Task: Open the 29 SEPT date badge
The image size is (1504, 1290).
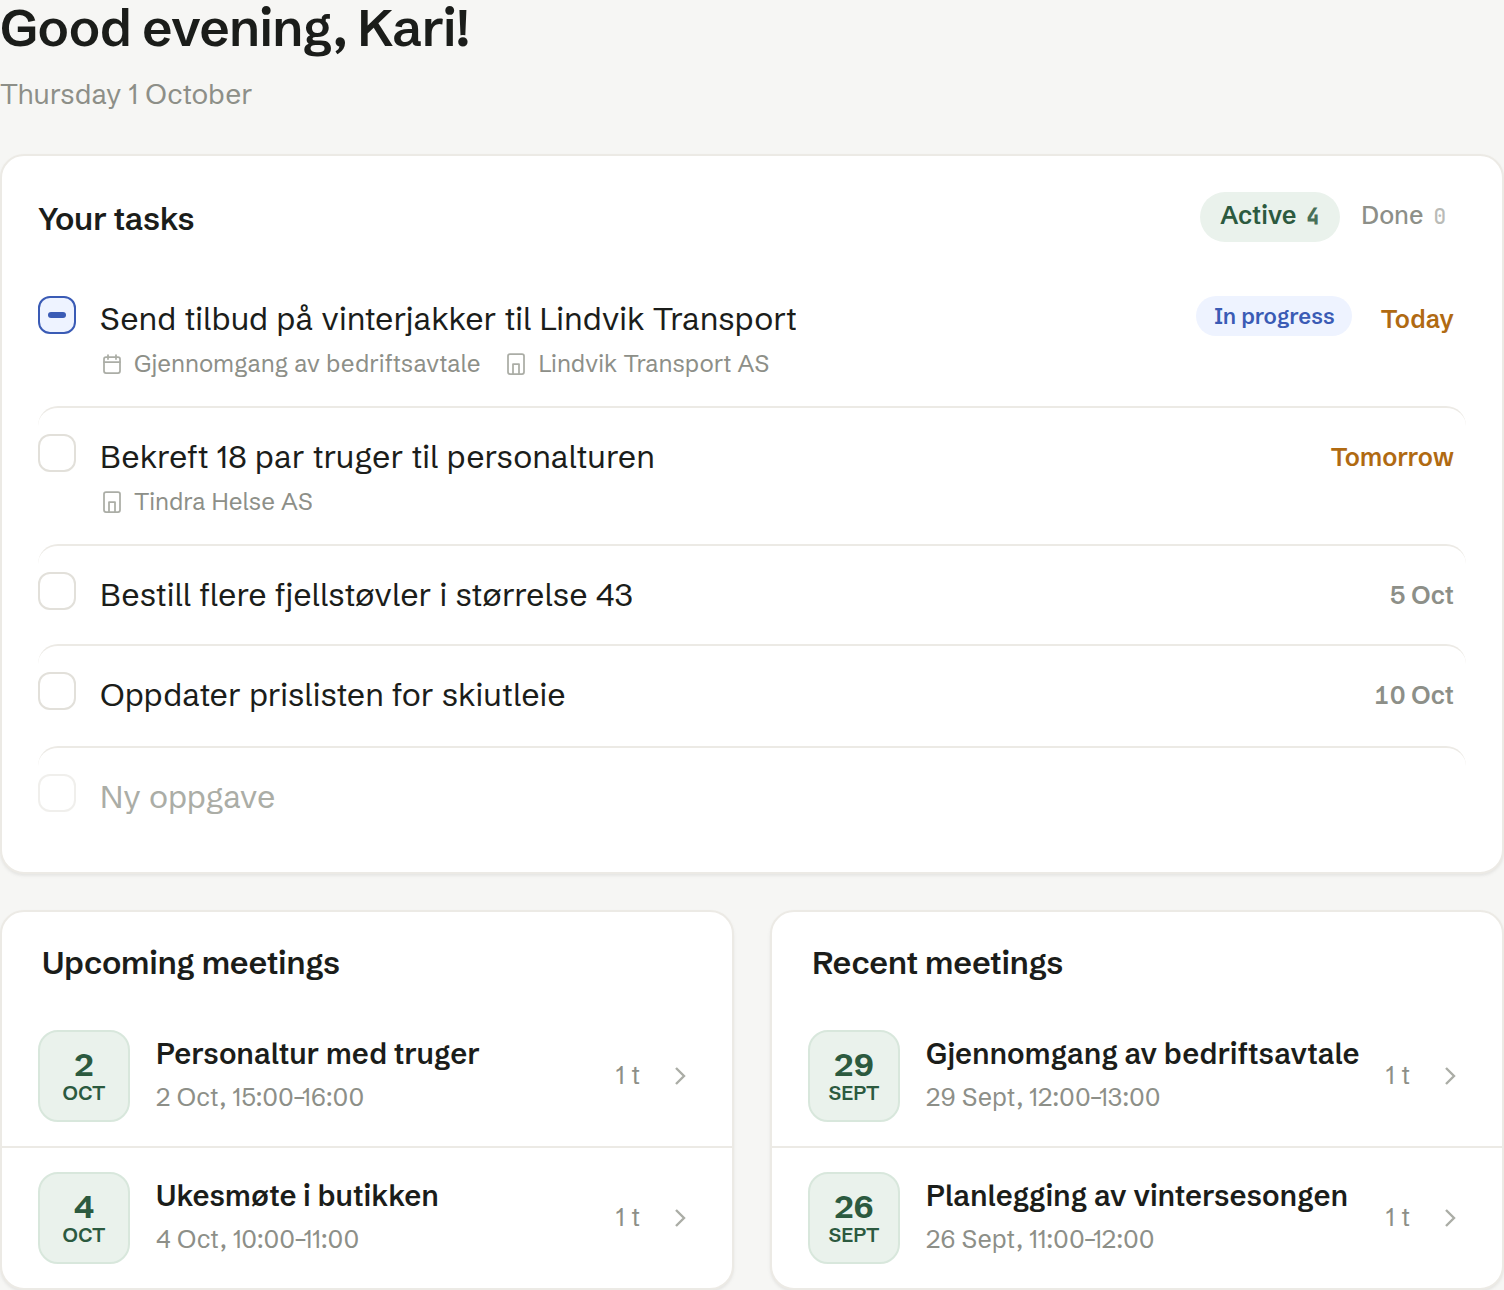Action: point(854,1076)
